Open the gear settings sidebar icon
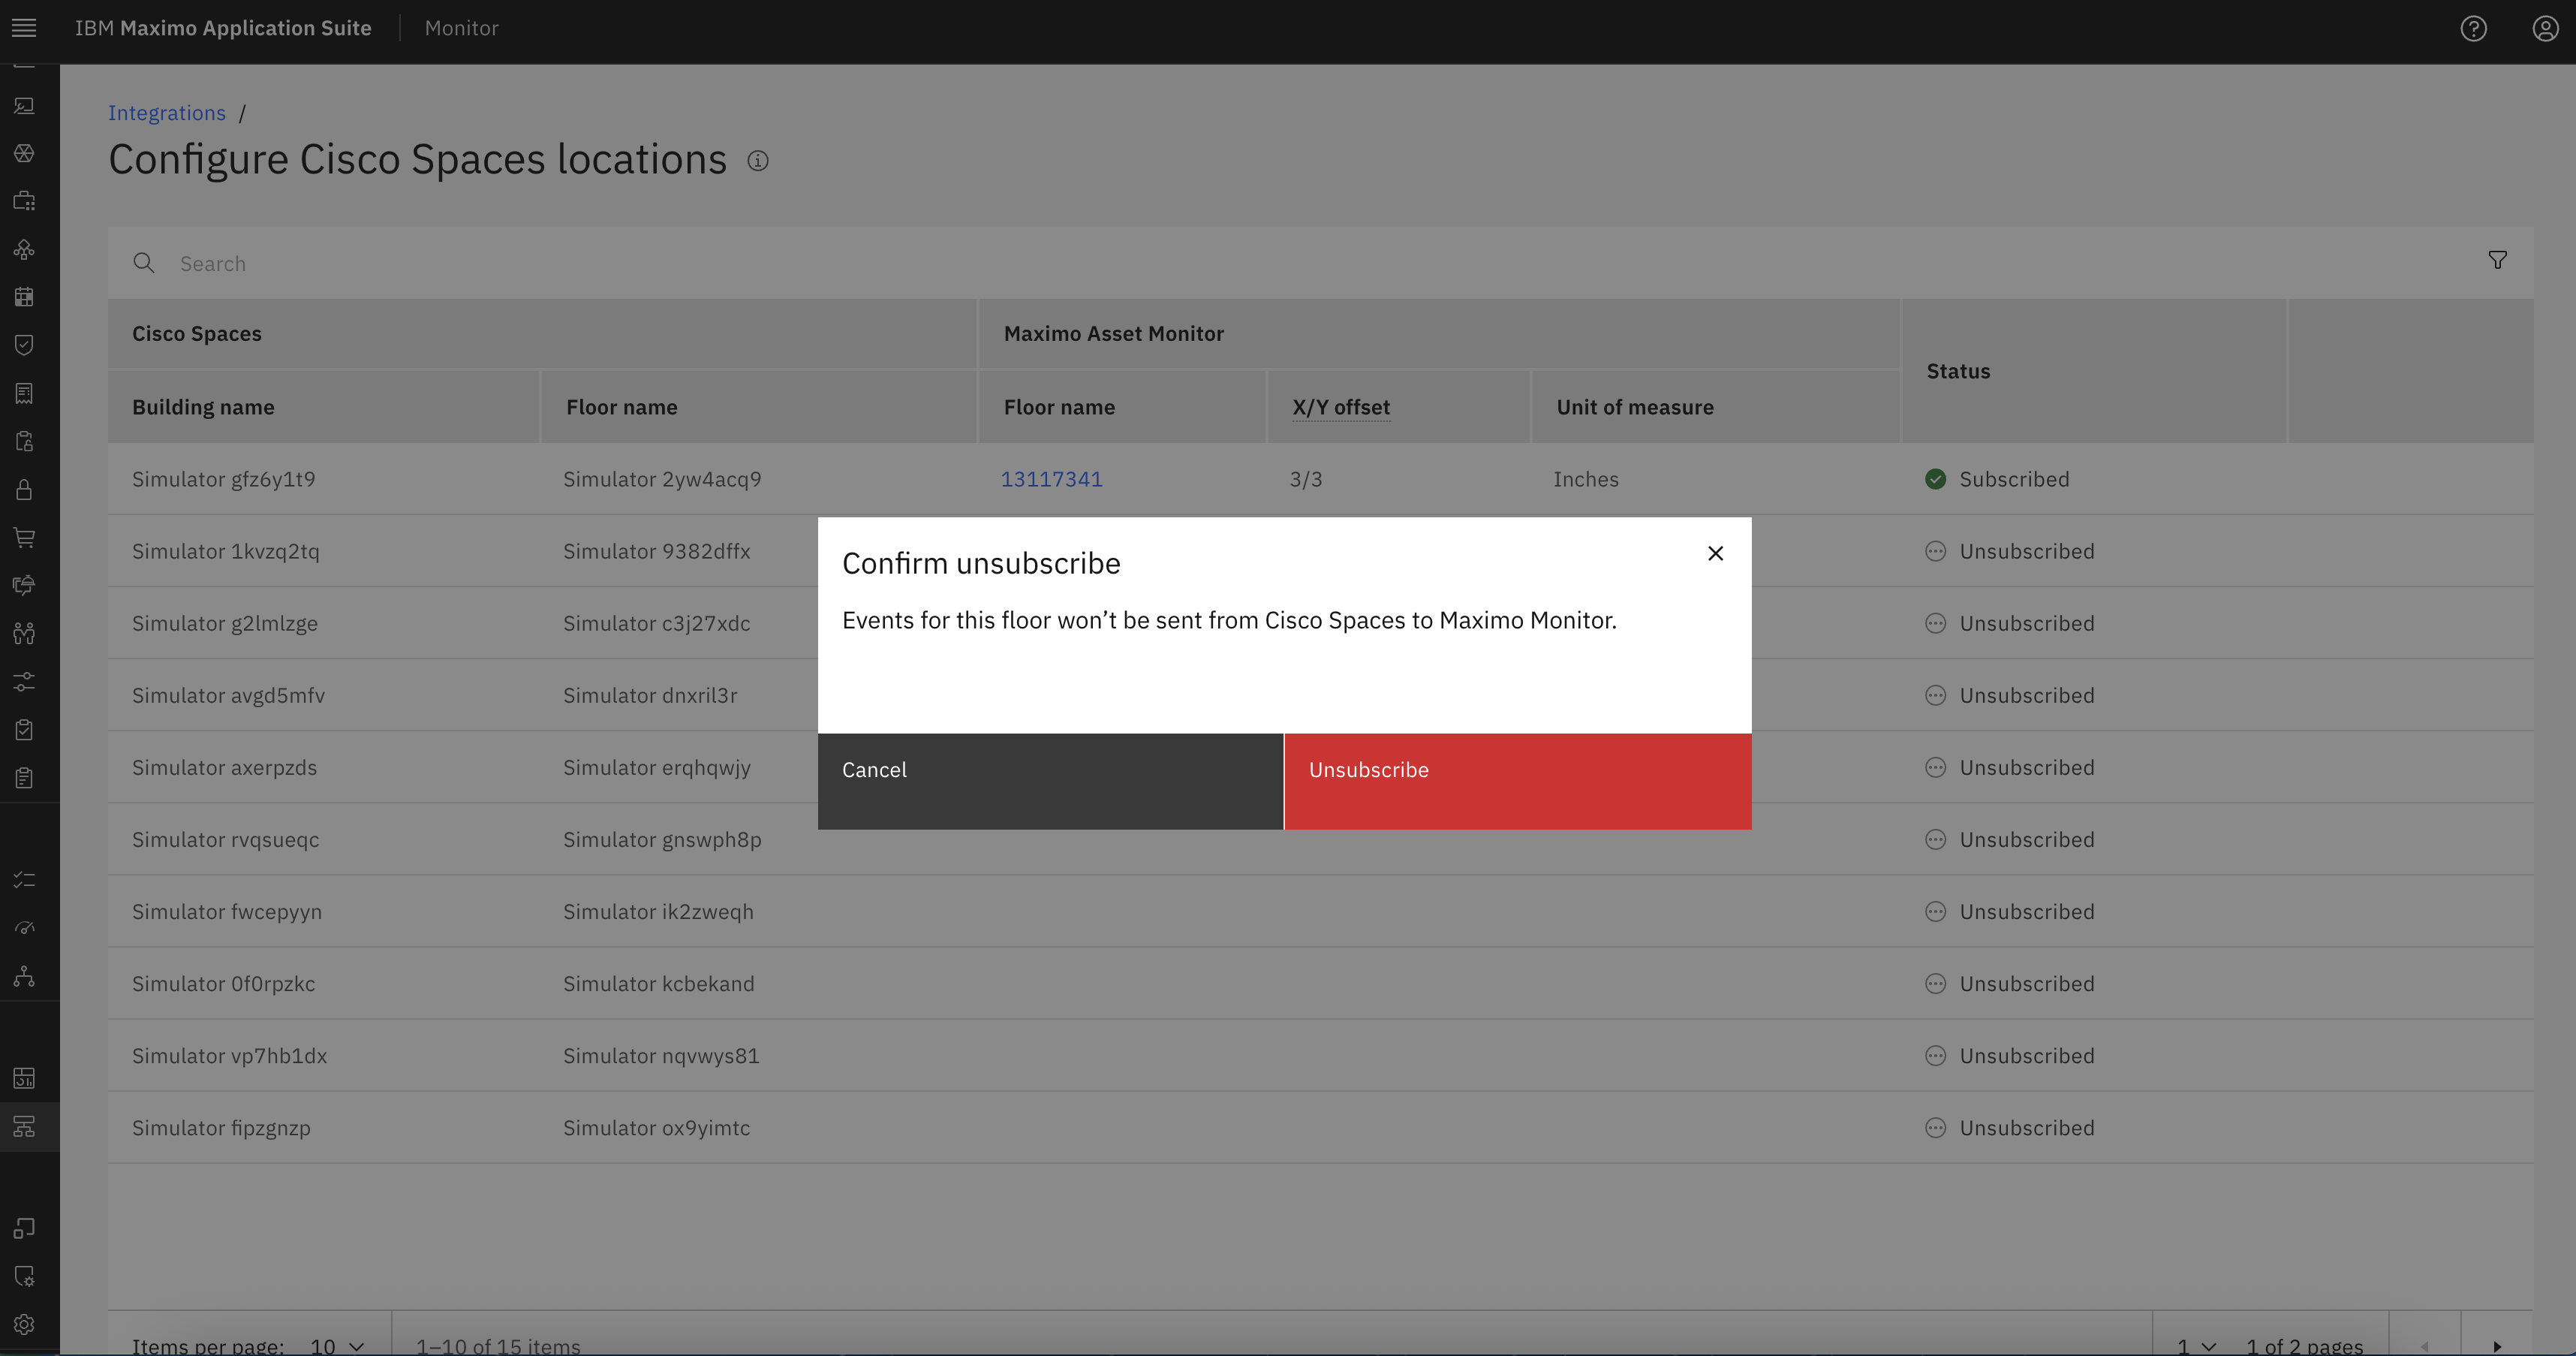 pyautogui.click(x=24, y=1324)
